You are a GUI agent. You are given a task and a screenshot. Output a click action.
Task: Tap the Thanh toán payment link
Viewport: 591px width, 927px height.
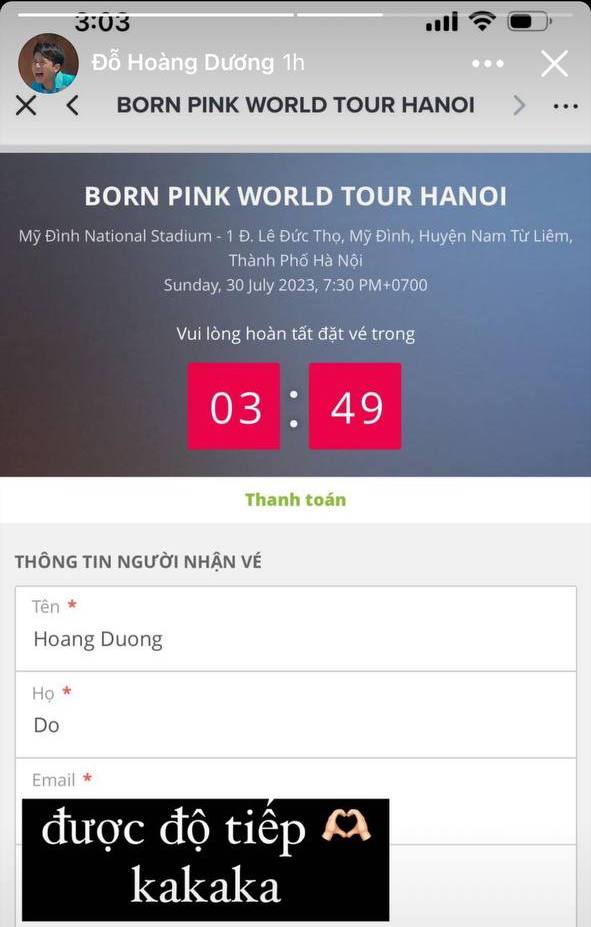295,497
